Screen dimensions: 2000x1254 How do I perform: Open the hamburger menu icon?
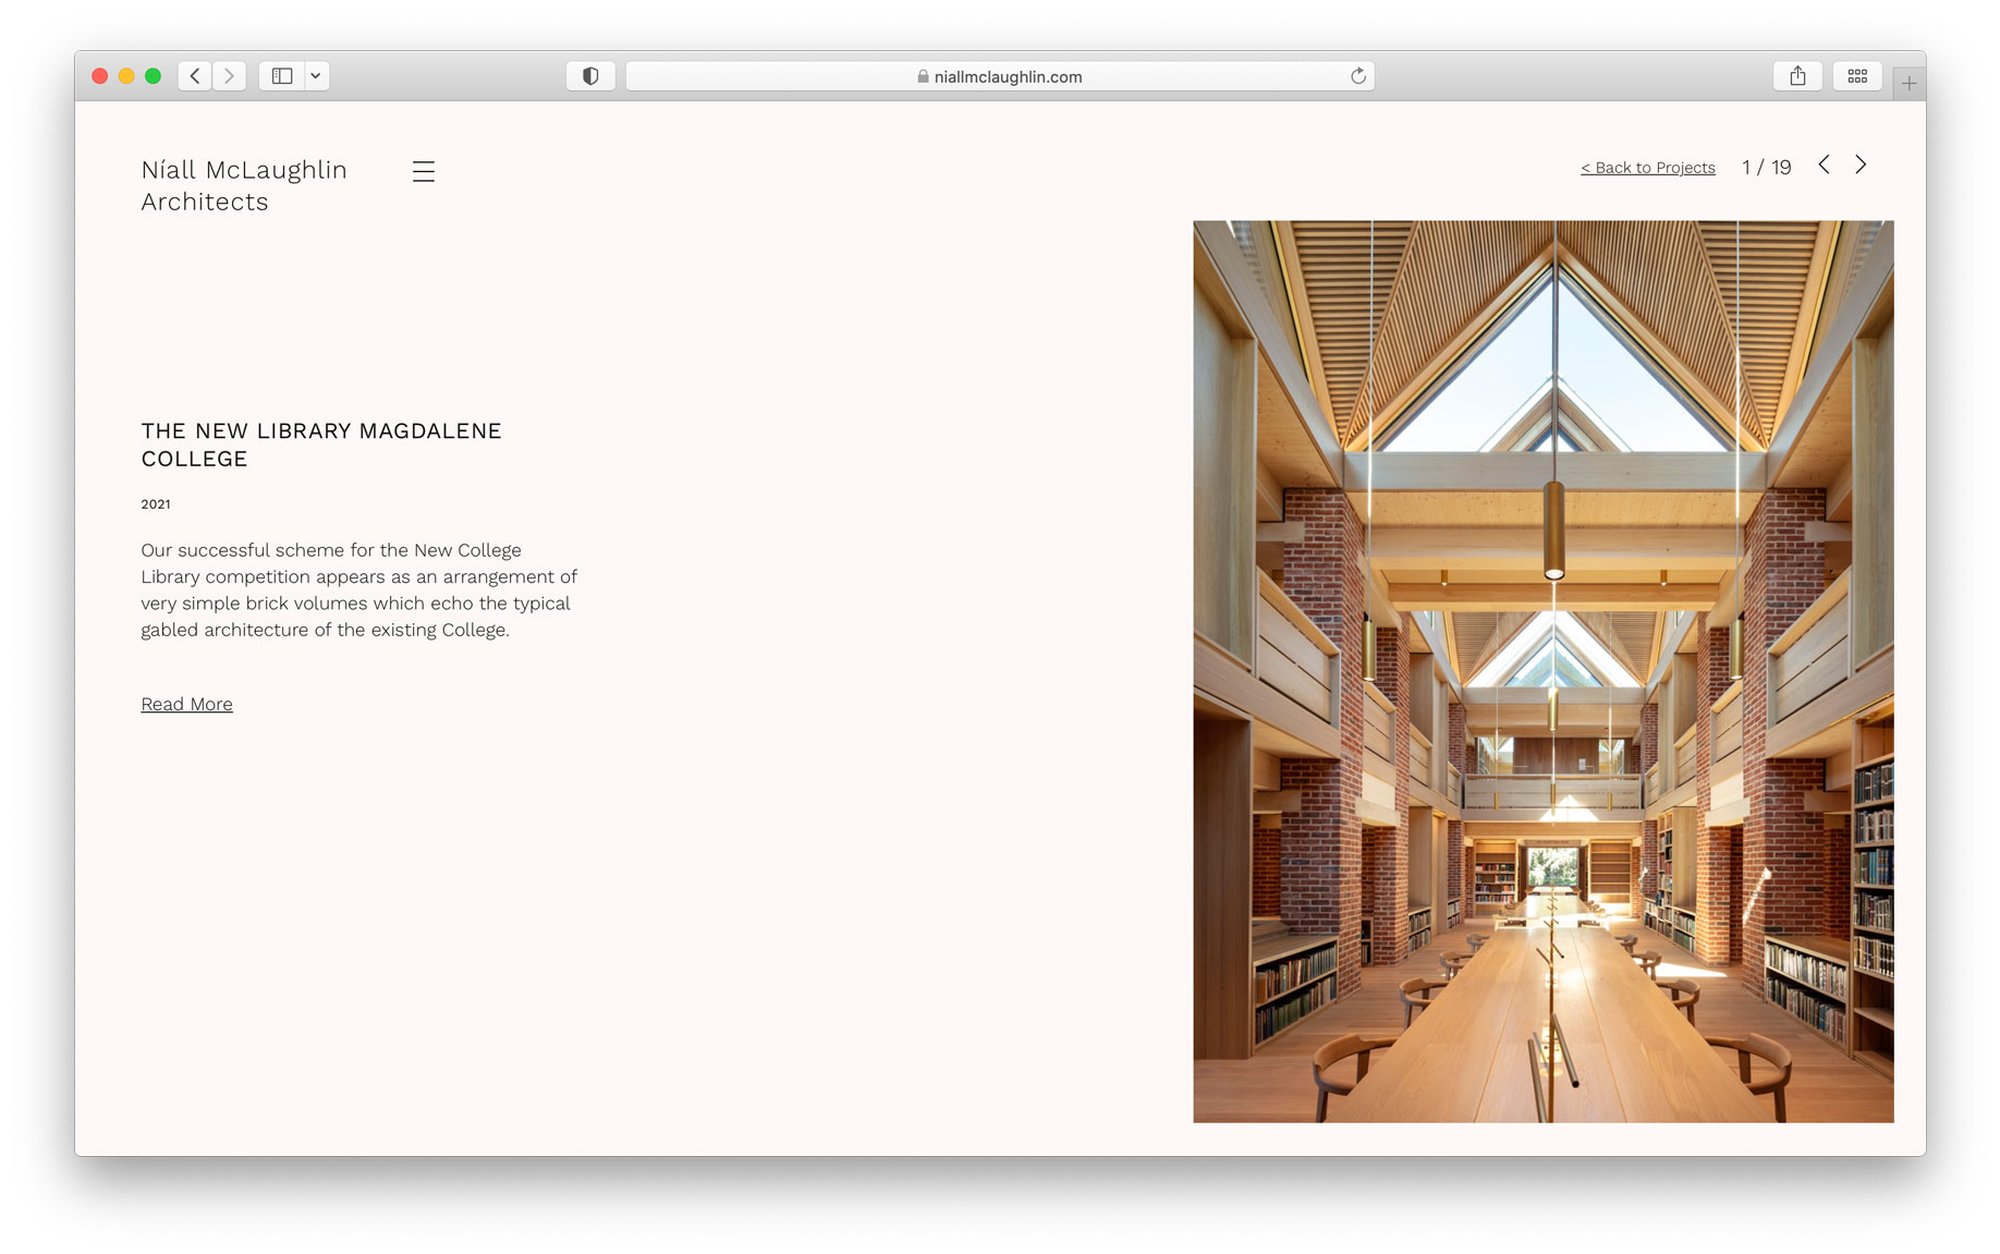pos(423,171)
